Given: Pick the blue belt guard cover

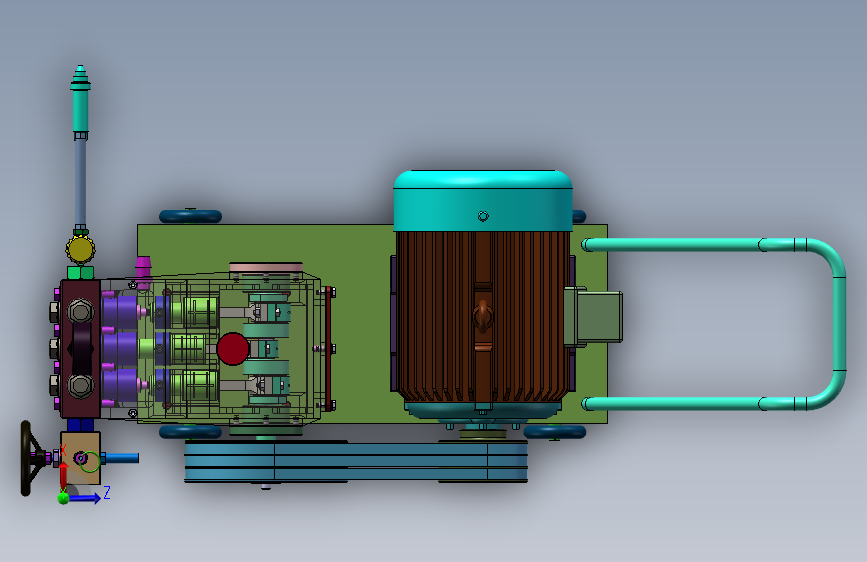Looking at the screenshot, I should point(356,462).
